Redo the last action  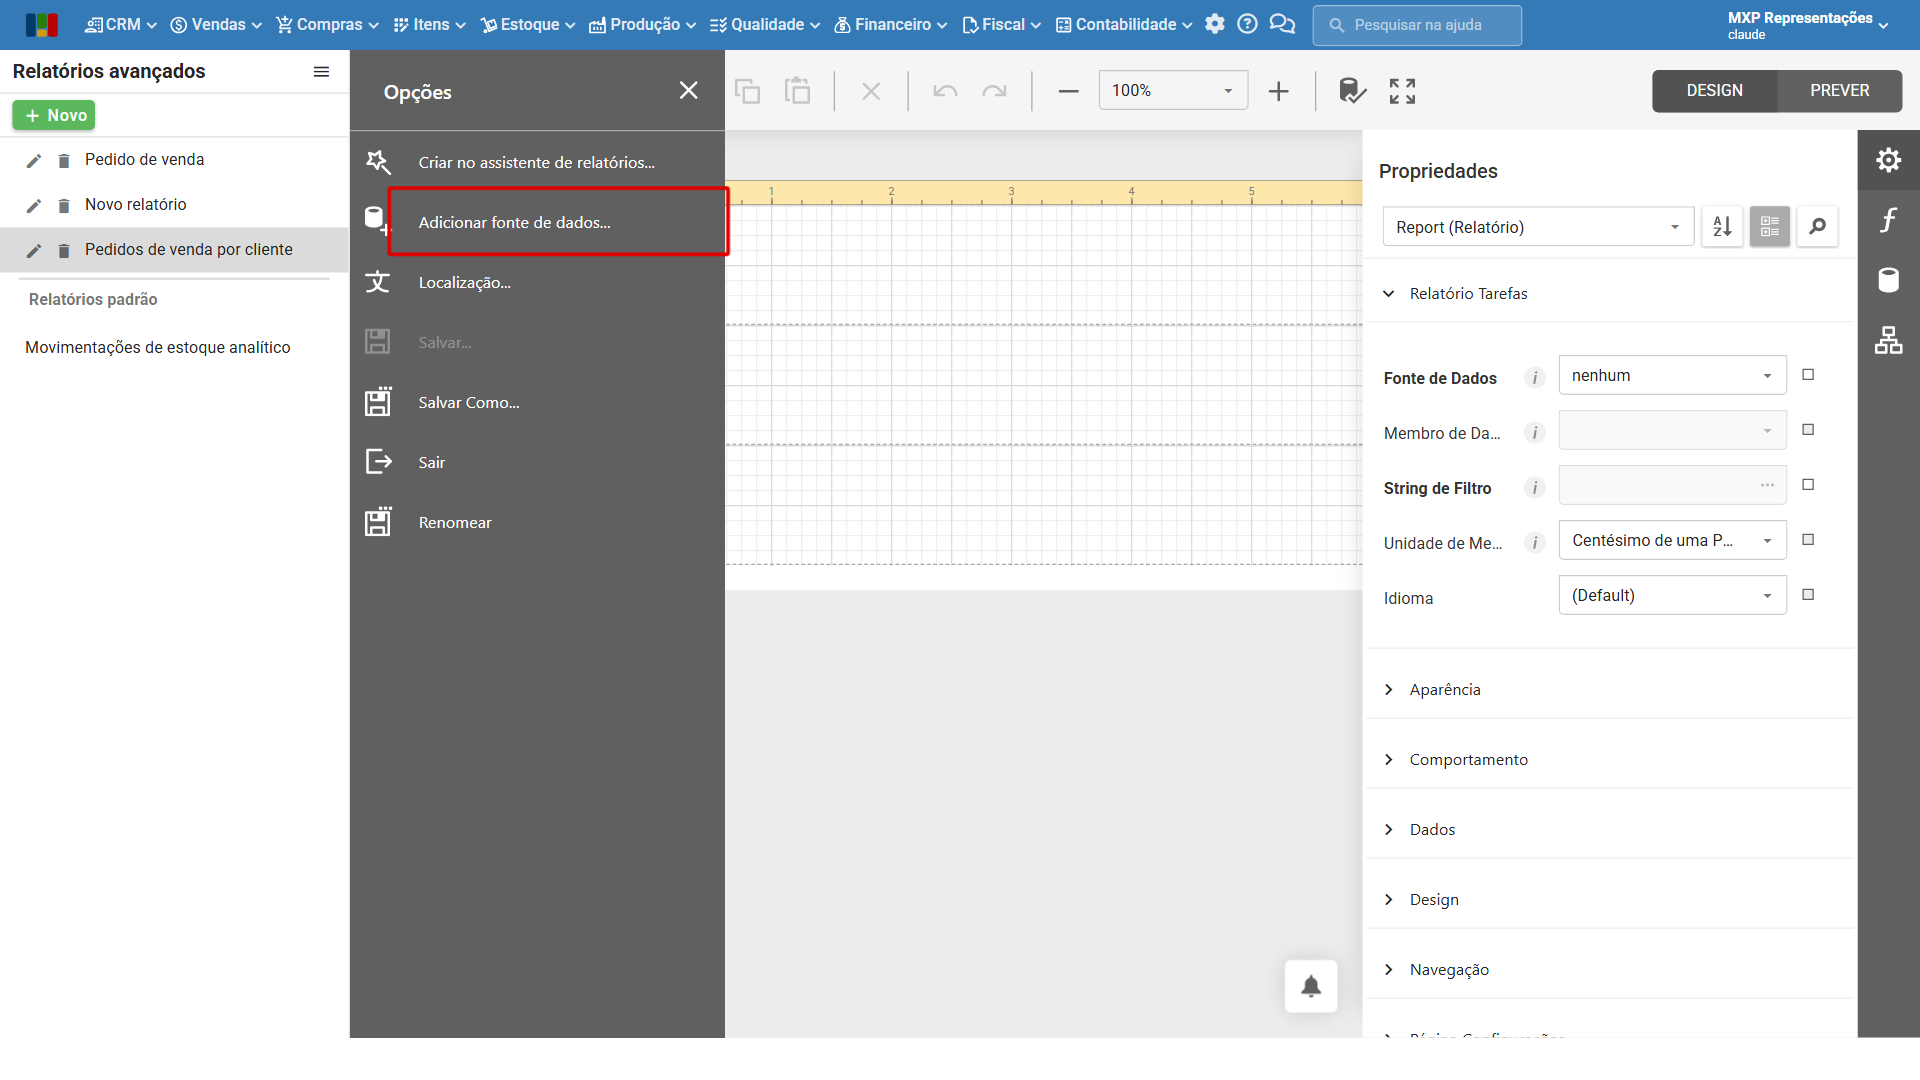pos(994,91)
